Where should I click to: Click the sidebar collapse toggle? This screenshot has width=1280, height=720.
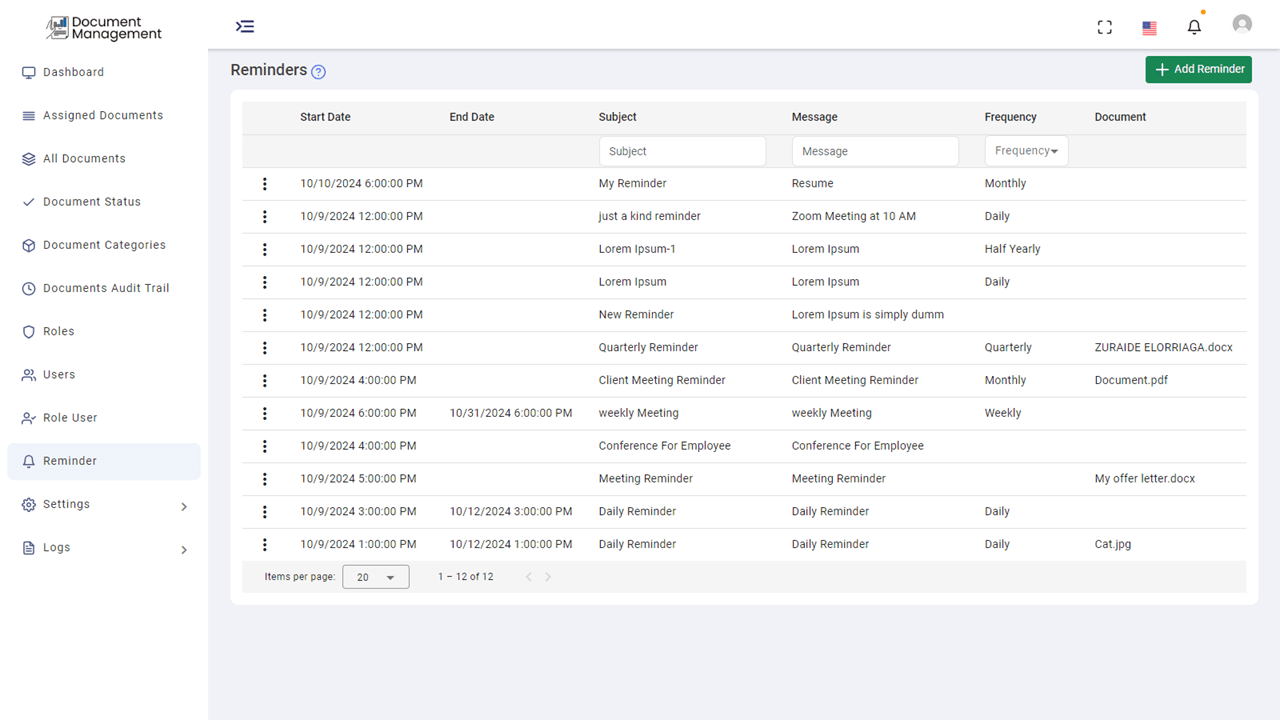coord(245,26)
